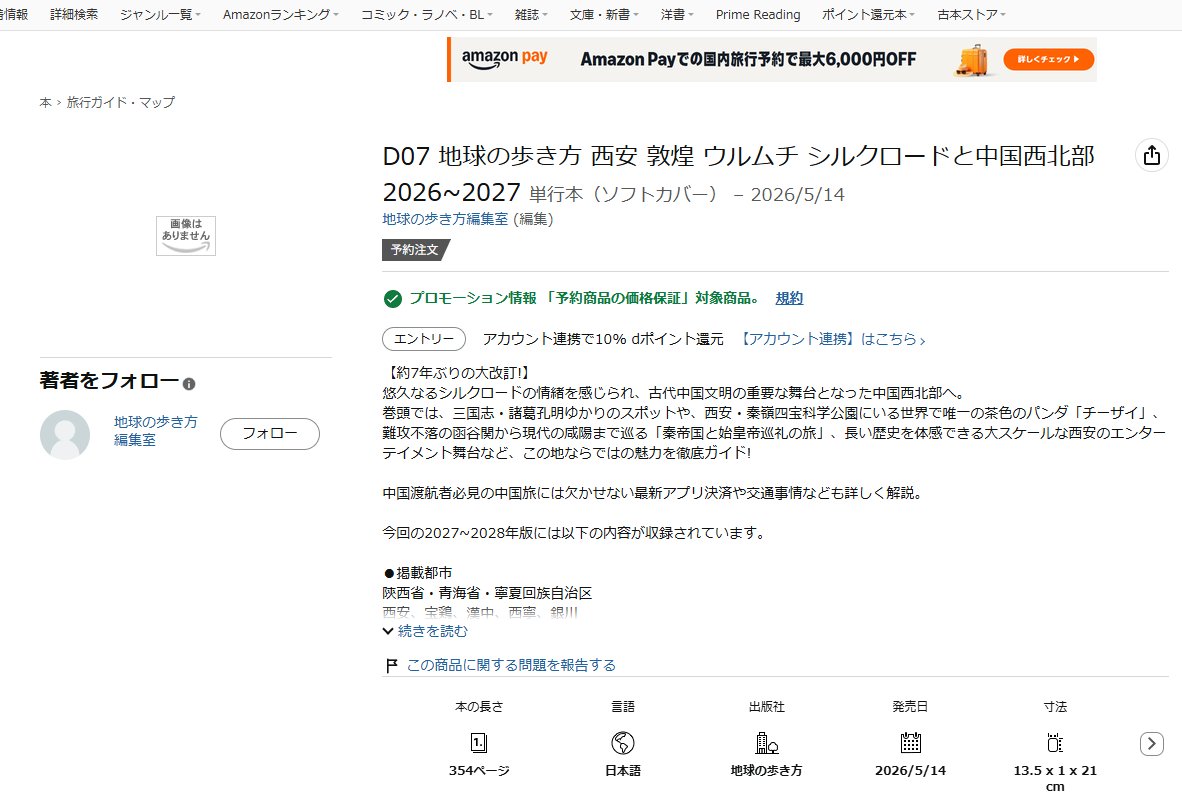Image resolution: width=1182 pixels, height=805 pixels.
Task: Expand description with 続きを読む
Action: pos(425,632)
